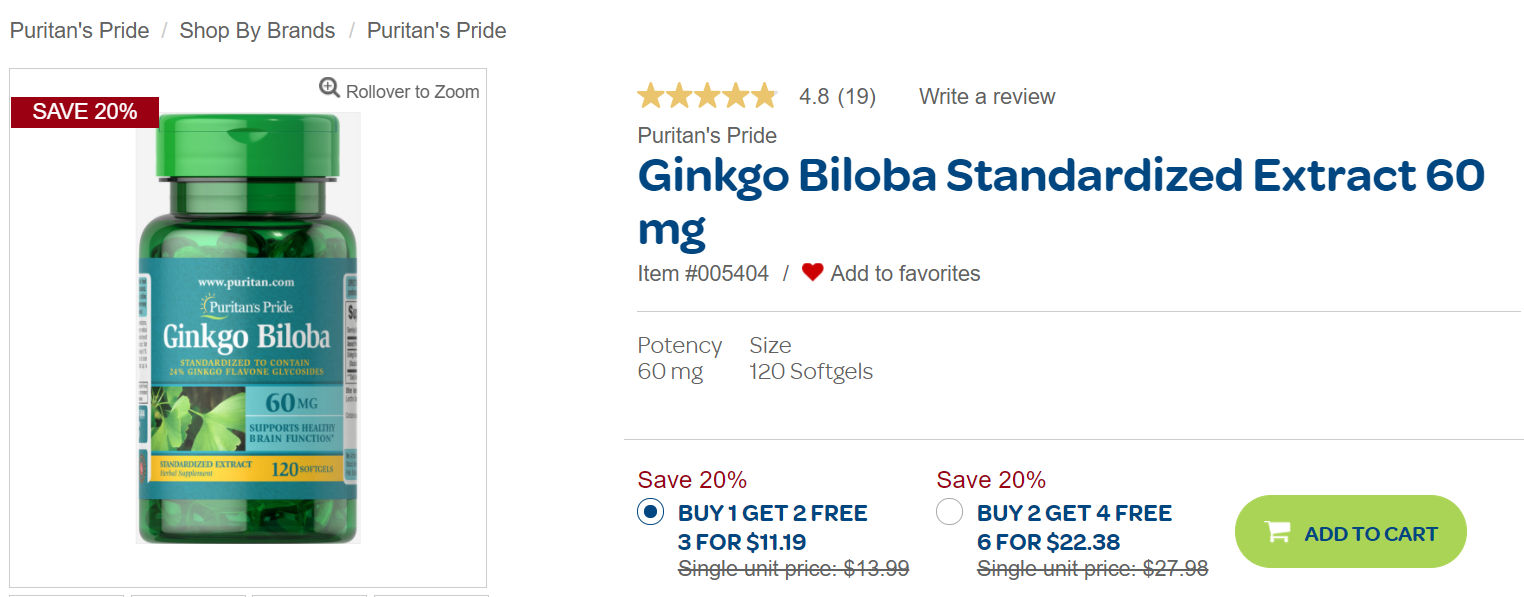Open the Write a review link
The width and height of the screenshot is (1524, 597).
point(987,96)
